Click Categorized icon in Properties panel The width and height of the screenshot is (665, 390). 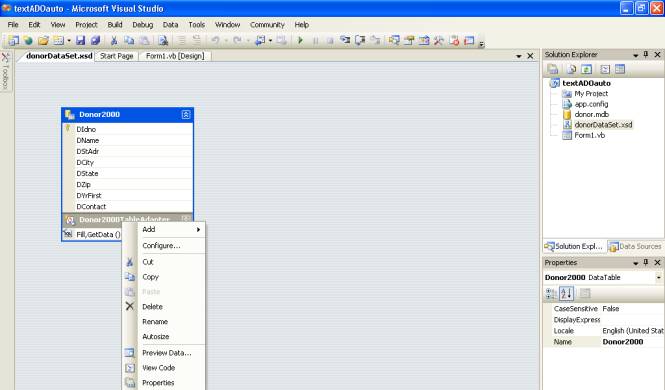551,293
